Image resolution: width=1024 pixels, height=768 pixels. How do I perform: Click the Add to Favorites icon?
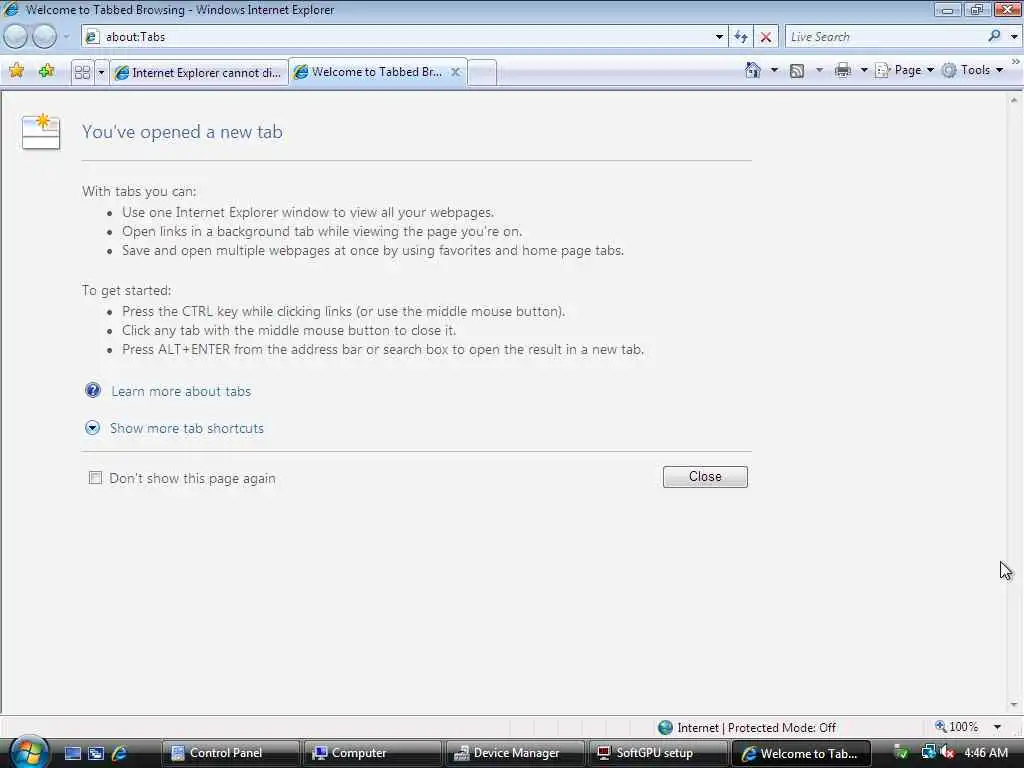tap(46, 71)
